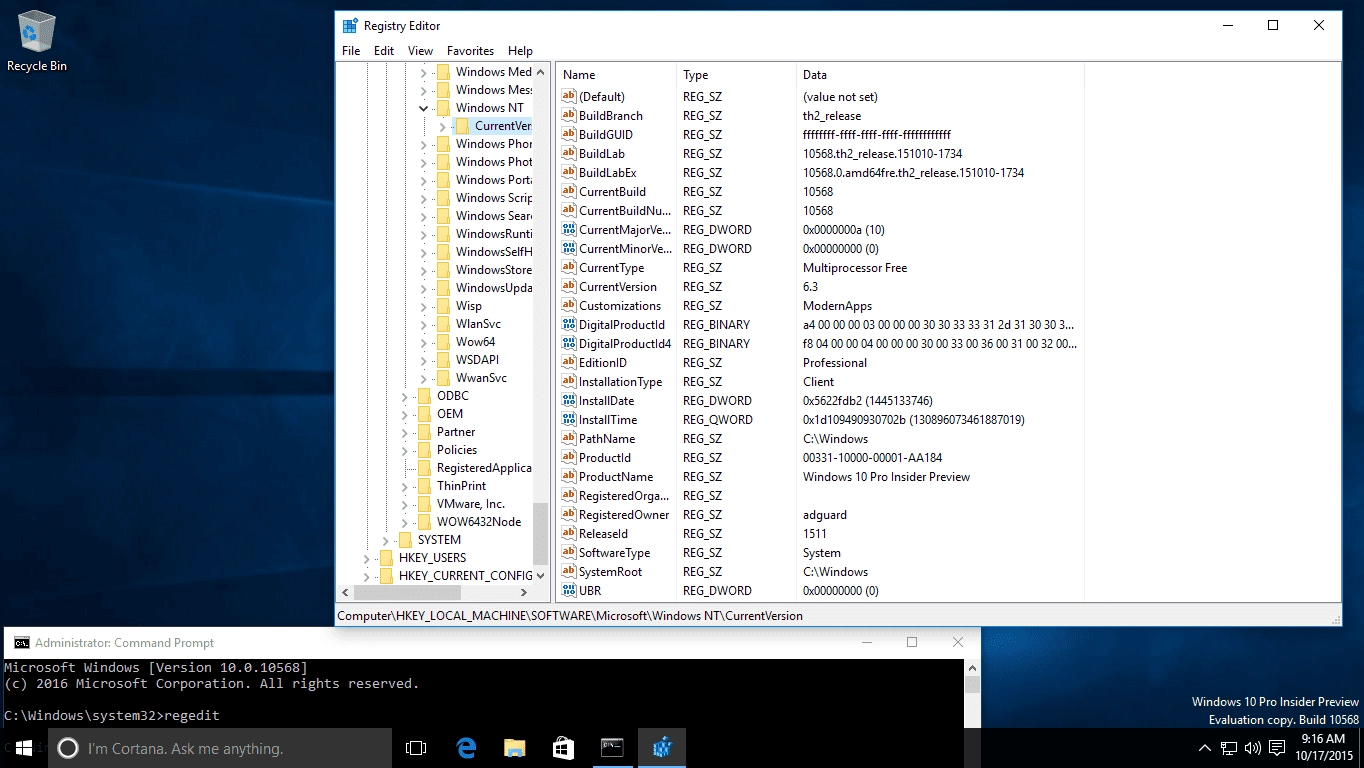Sort by the Type column header
Screen dimensions: 1364x768
pos(737,75)
